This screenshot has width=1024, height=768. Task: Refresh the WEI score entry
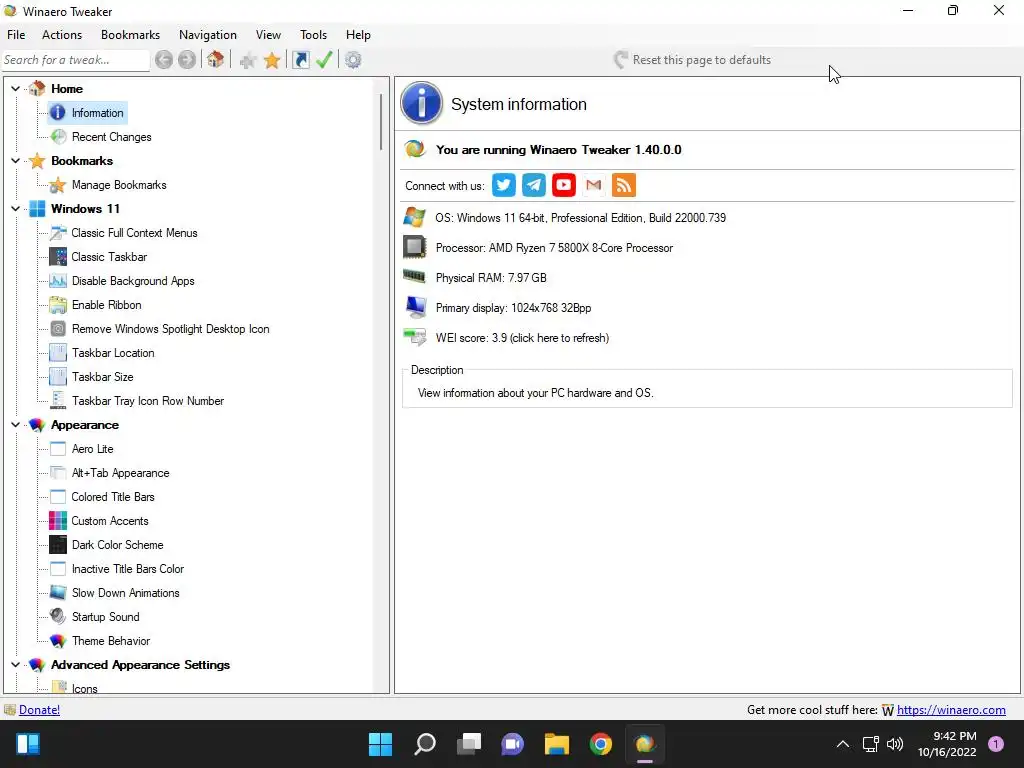[x=522, y=338]
